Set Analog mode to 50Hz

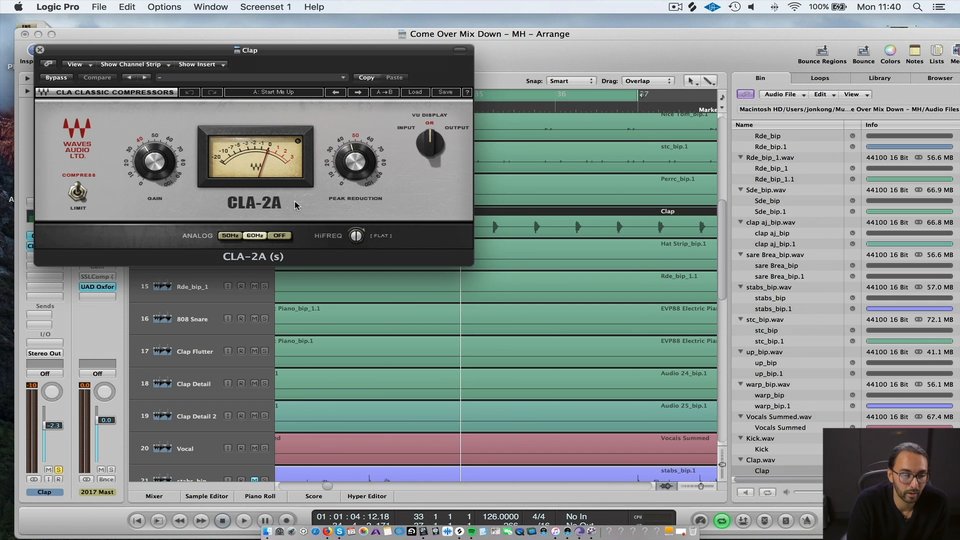(230, 235)
